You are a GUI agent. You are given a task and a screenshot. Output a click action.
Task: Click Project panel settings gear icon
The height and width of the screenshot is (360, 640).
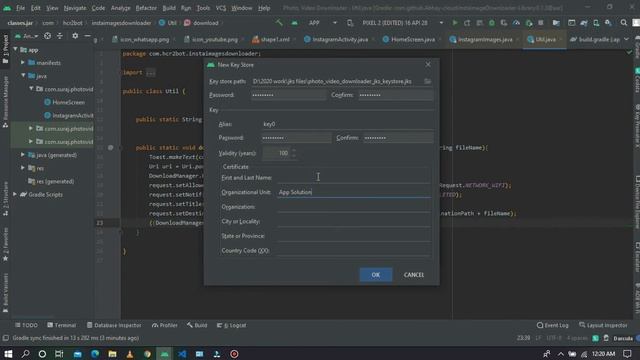[x=75, y=36]
